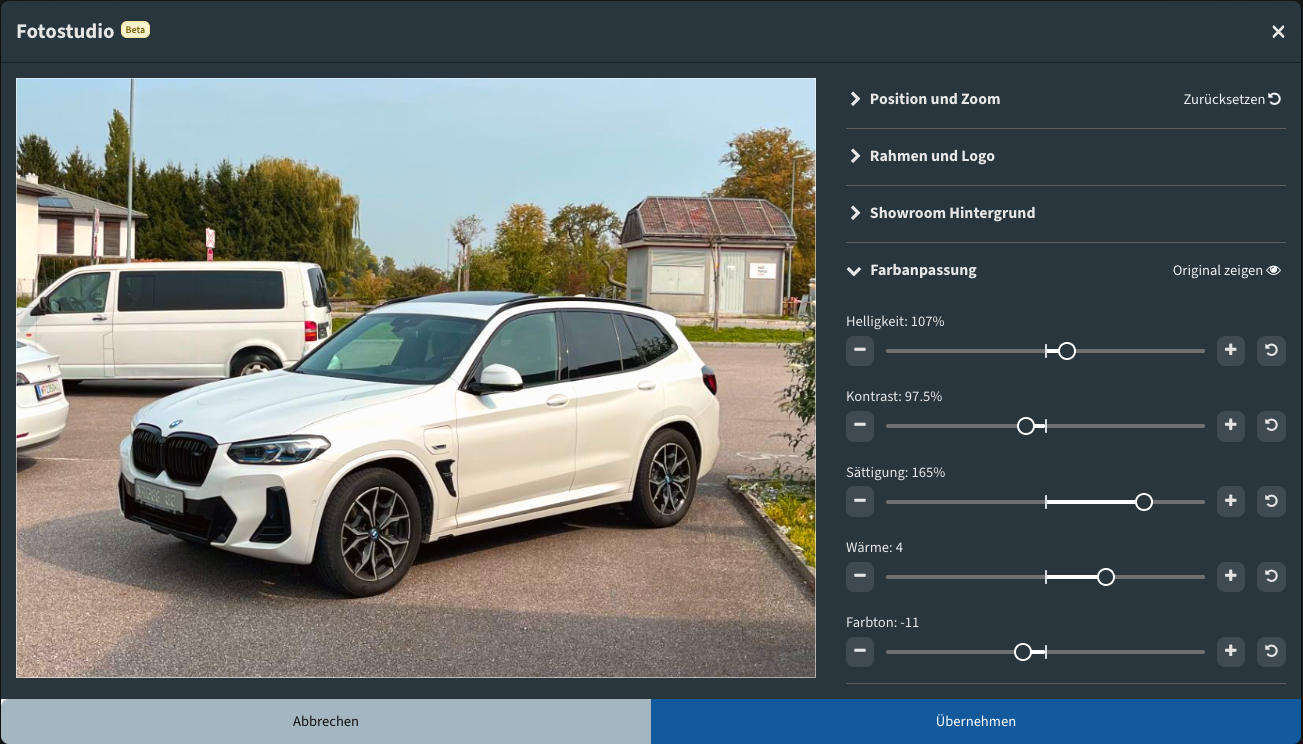Image resolution: width=1303 pixels, height=744 pixels.
Task: Reset the Farbton value
Action: tap(1271, 652)
